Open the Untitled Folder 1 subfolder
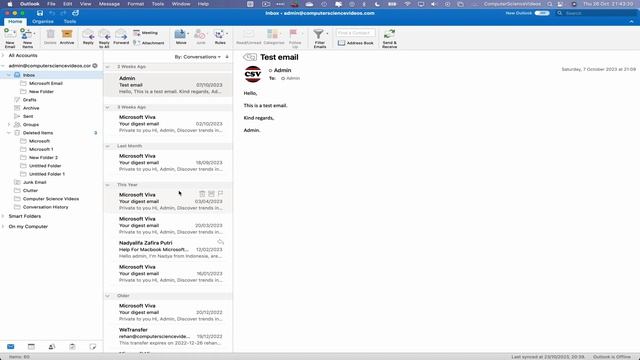The width and height of the screenshot is (640, 360). coord(47,174)
